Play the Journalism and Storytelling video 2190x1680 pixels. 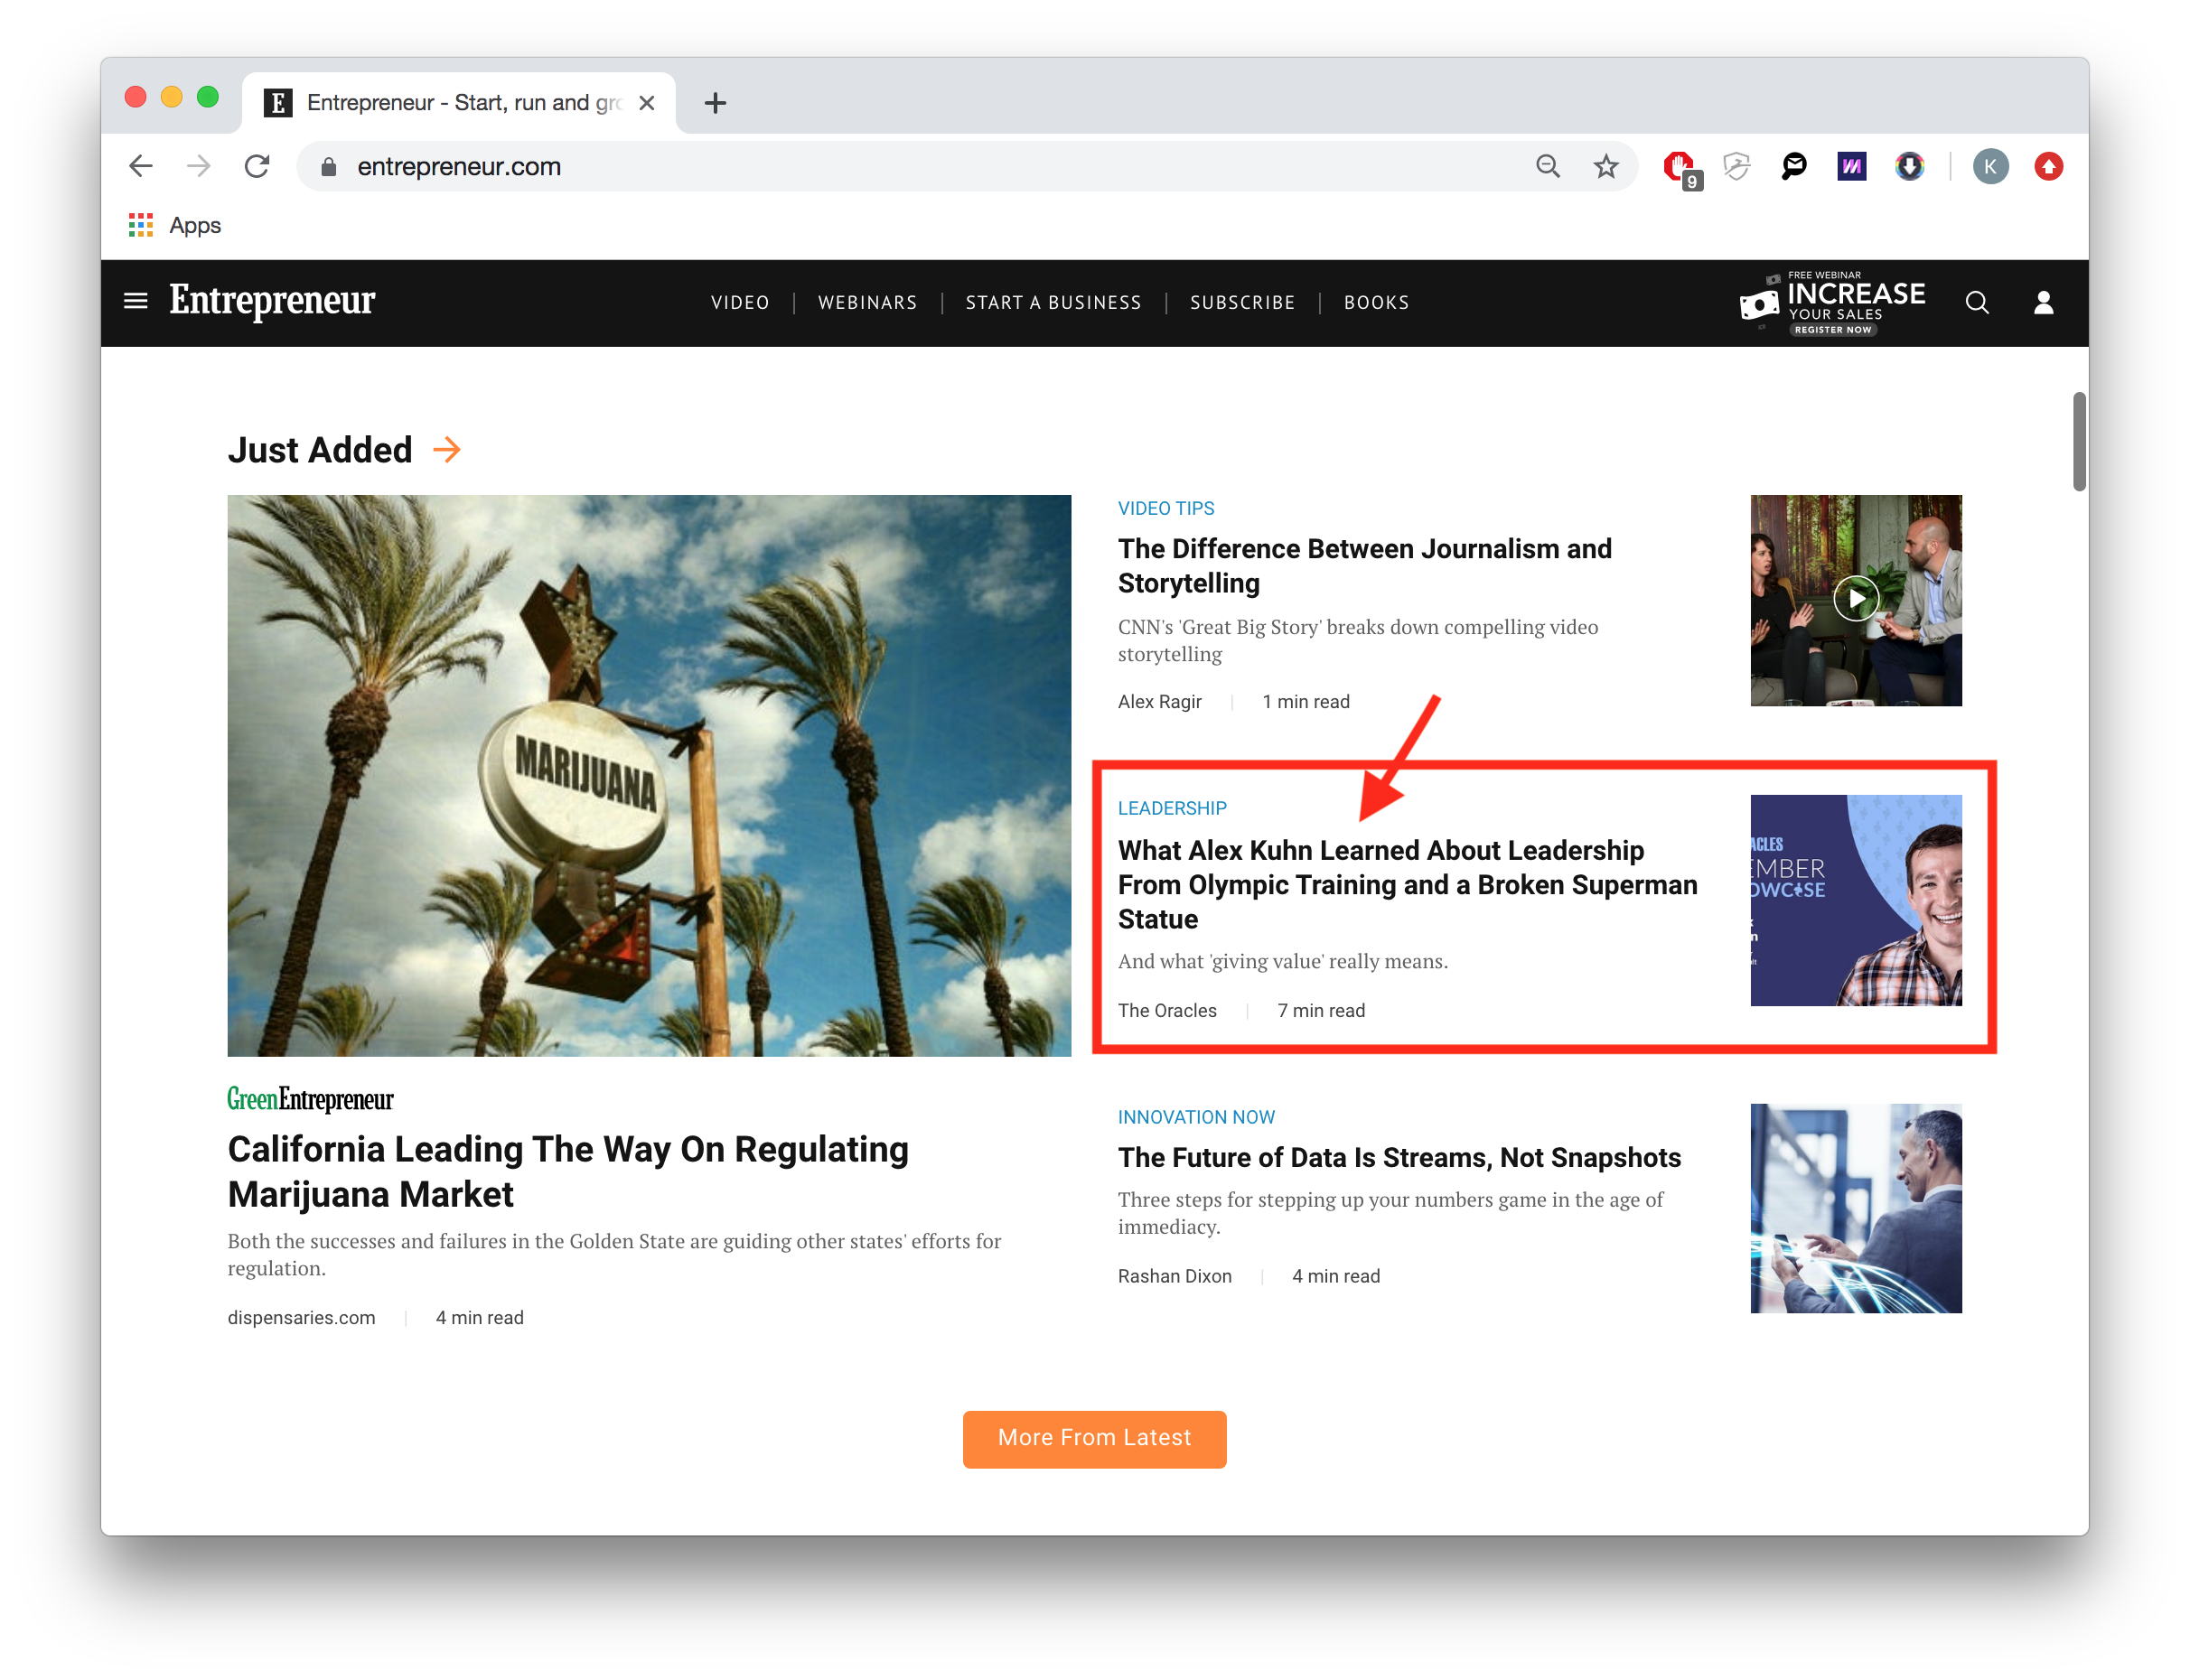[x=1855, y=599]
